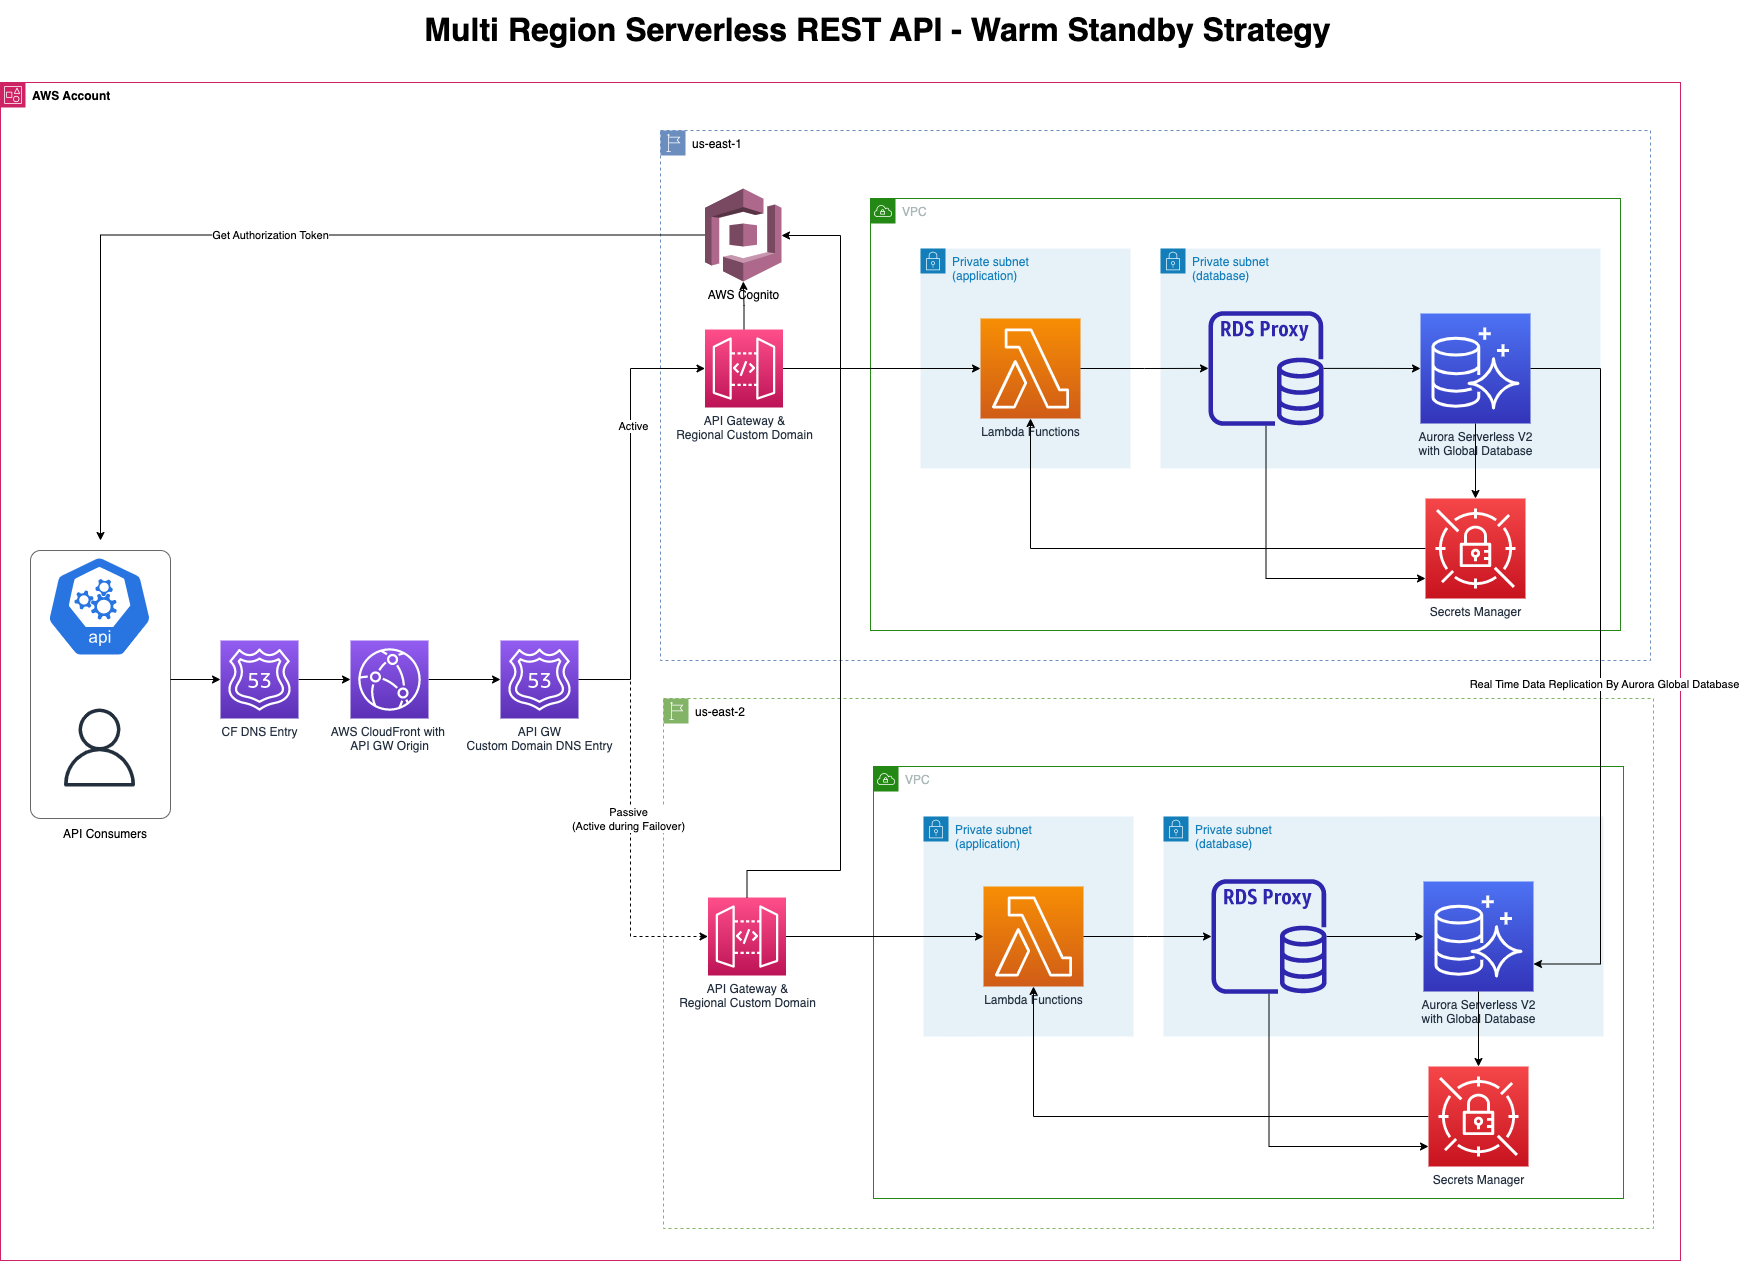
Task: Click the 'AWS Cognito' label
Action: pyautogui.click(x=743, y=295)
